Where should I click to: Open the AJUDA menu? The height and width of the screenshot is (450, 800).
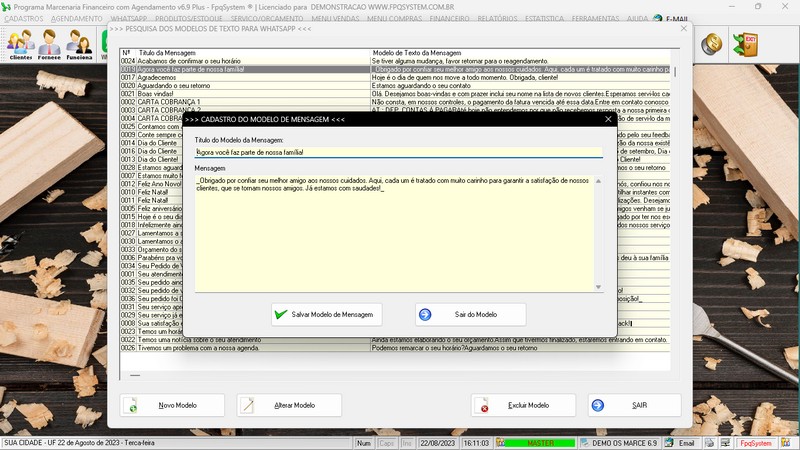point(637,18)
